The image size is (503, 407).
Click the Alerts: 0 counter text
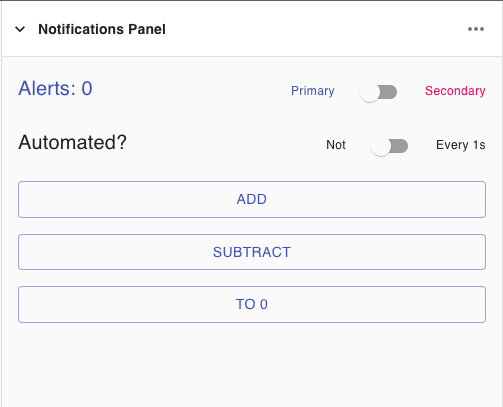click(x=55, y=89)
